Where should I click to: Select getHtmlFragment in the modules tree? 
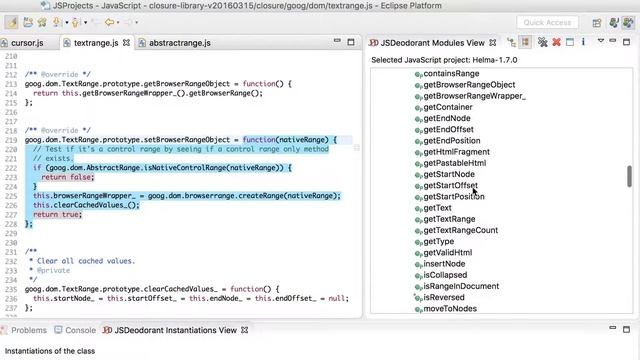tap(456, 152)
